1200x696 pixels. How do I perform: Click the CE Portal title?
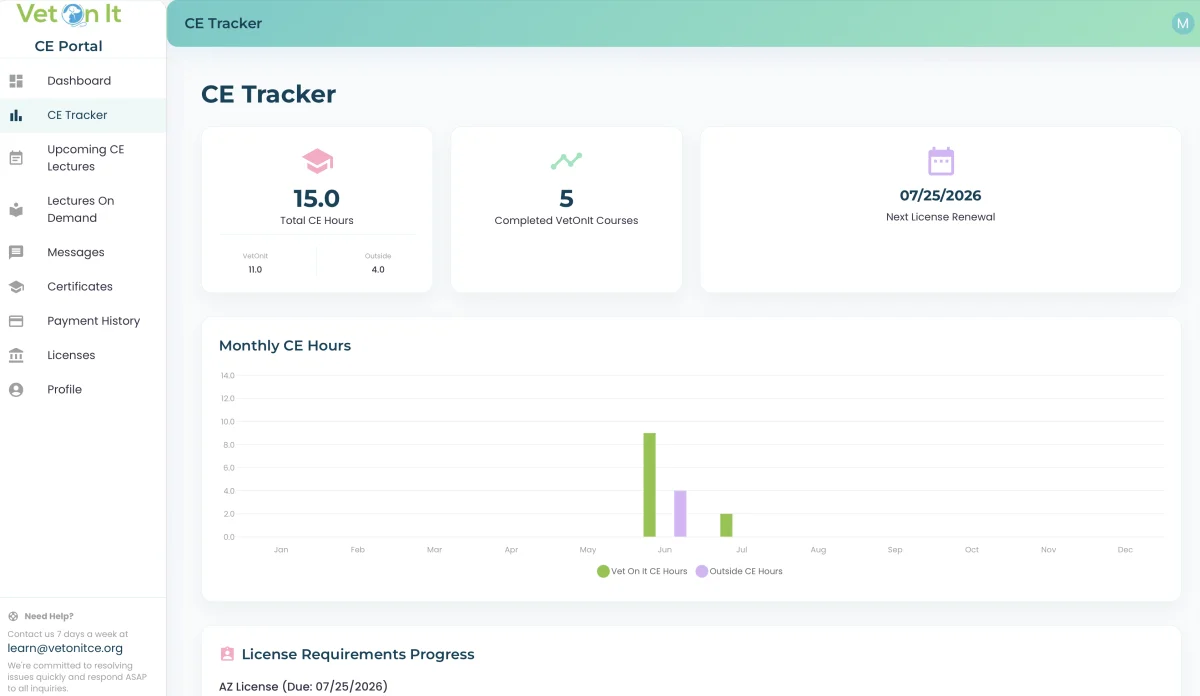(x=68, y=46)
